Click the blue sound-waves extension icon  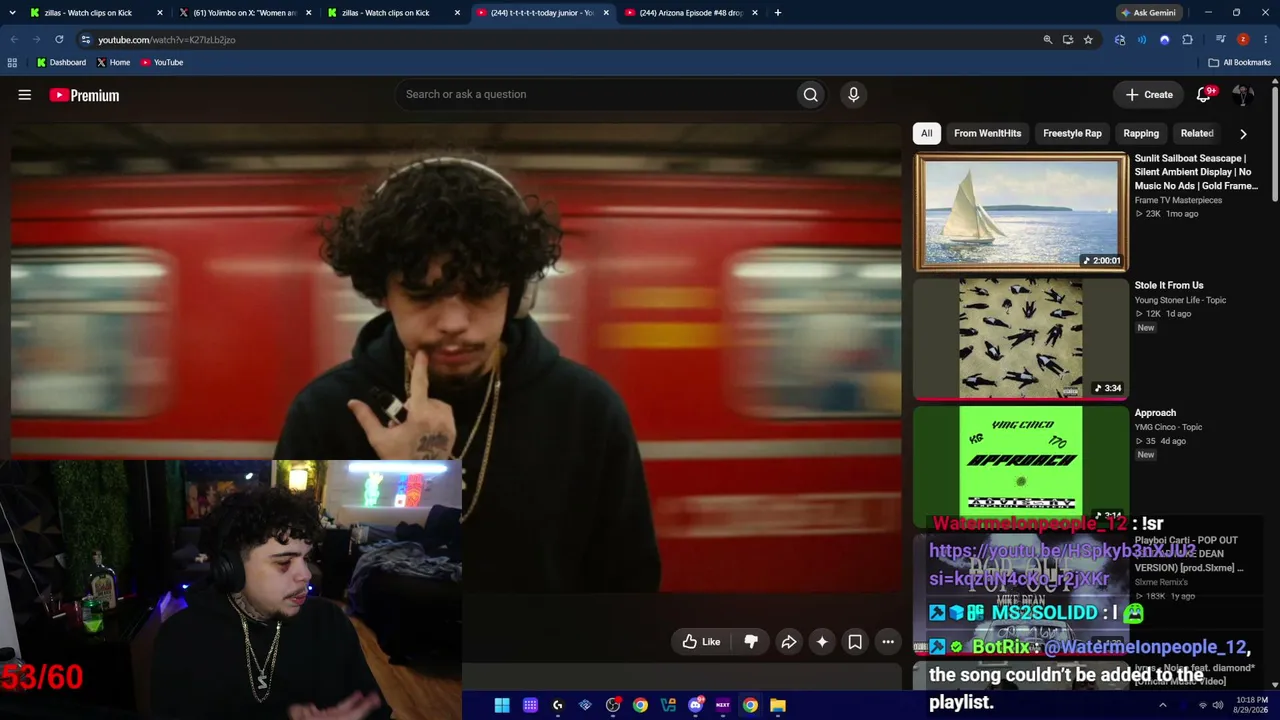(x=1142, y=40)
